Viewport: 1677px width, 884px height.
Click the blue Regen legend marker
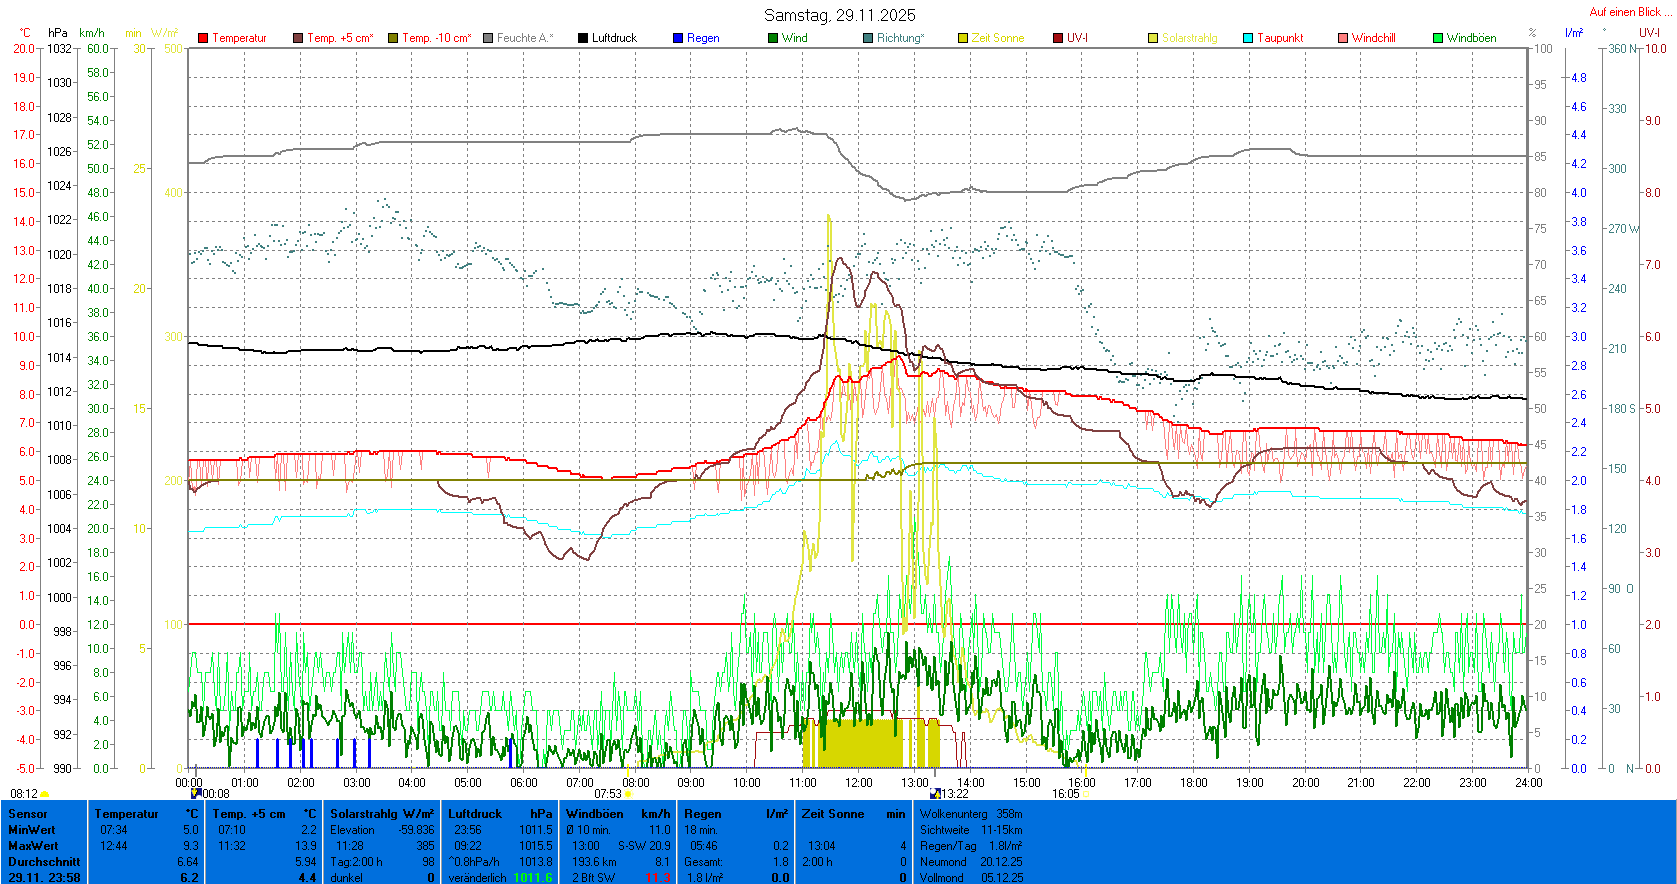coord(678,38)
